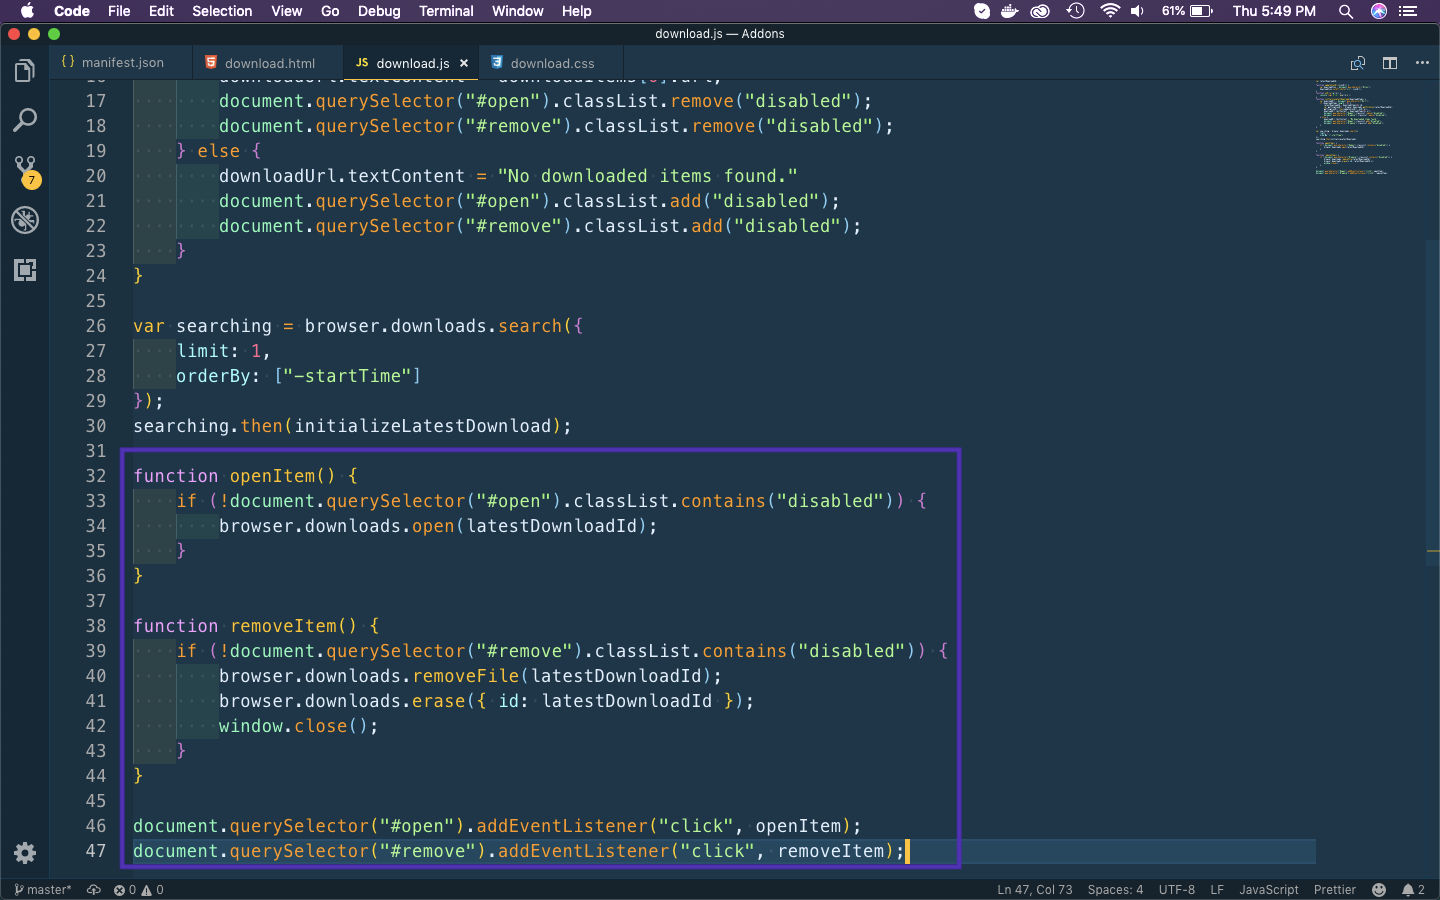Viewport: 1440px width, 900px height.
Task: Open the Code application menu
Action: (72, 11)
